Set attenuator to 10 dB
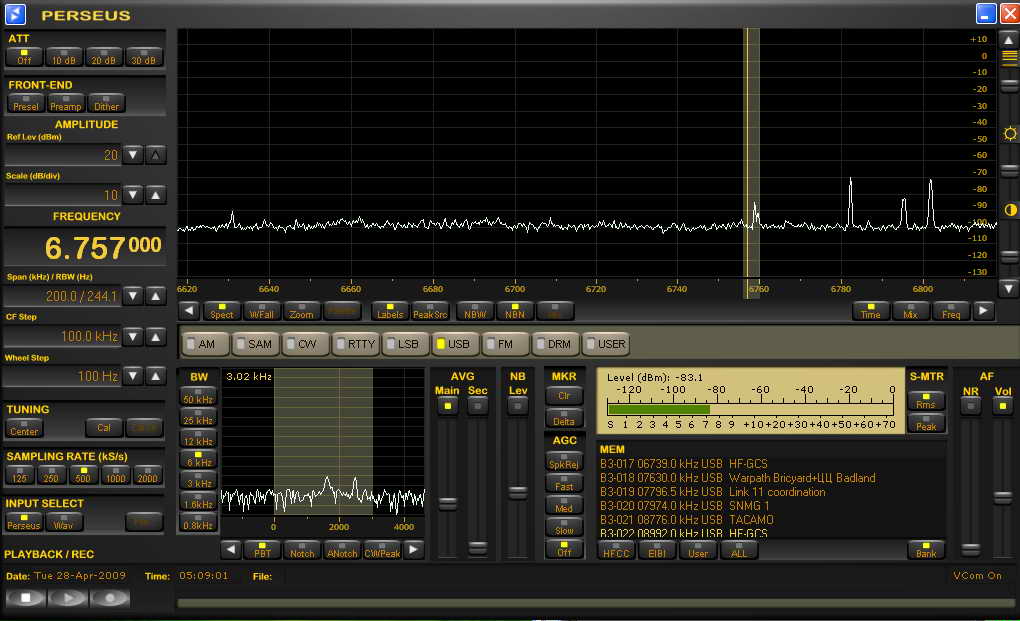The width and height of the screenshot is (1020, 621). click(x=64, y=57)
